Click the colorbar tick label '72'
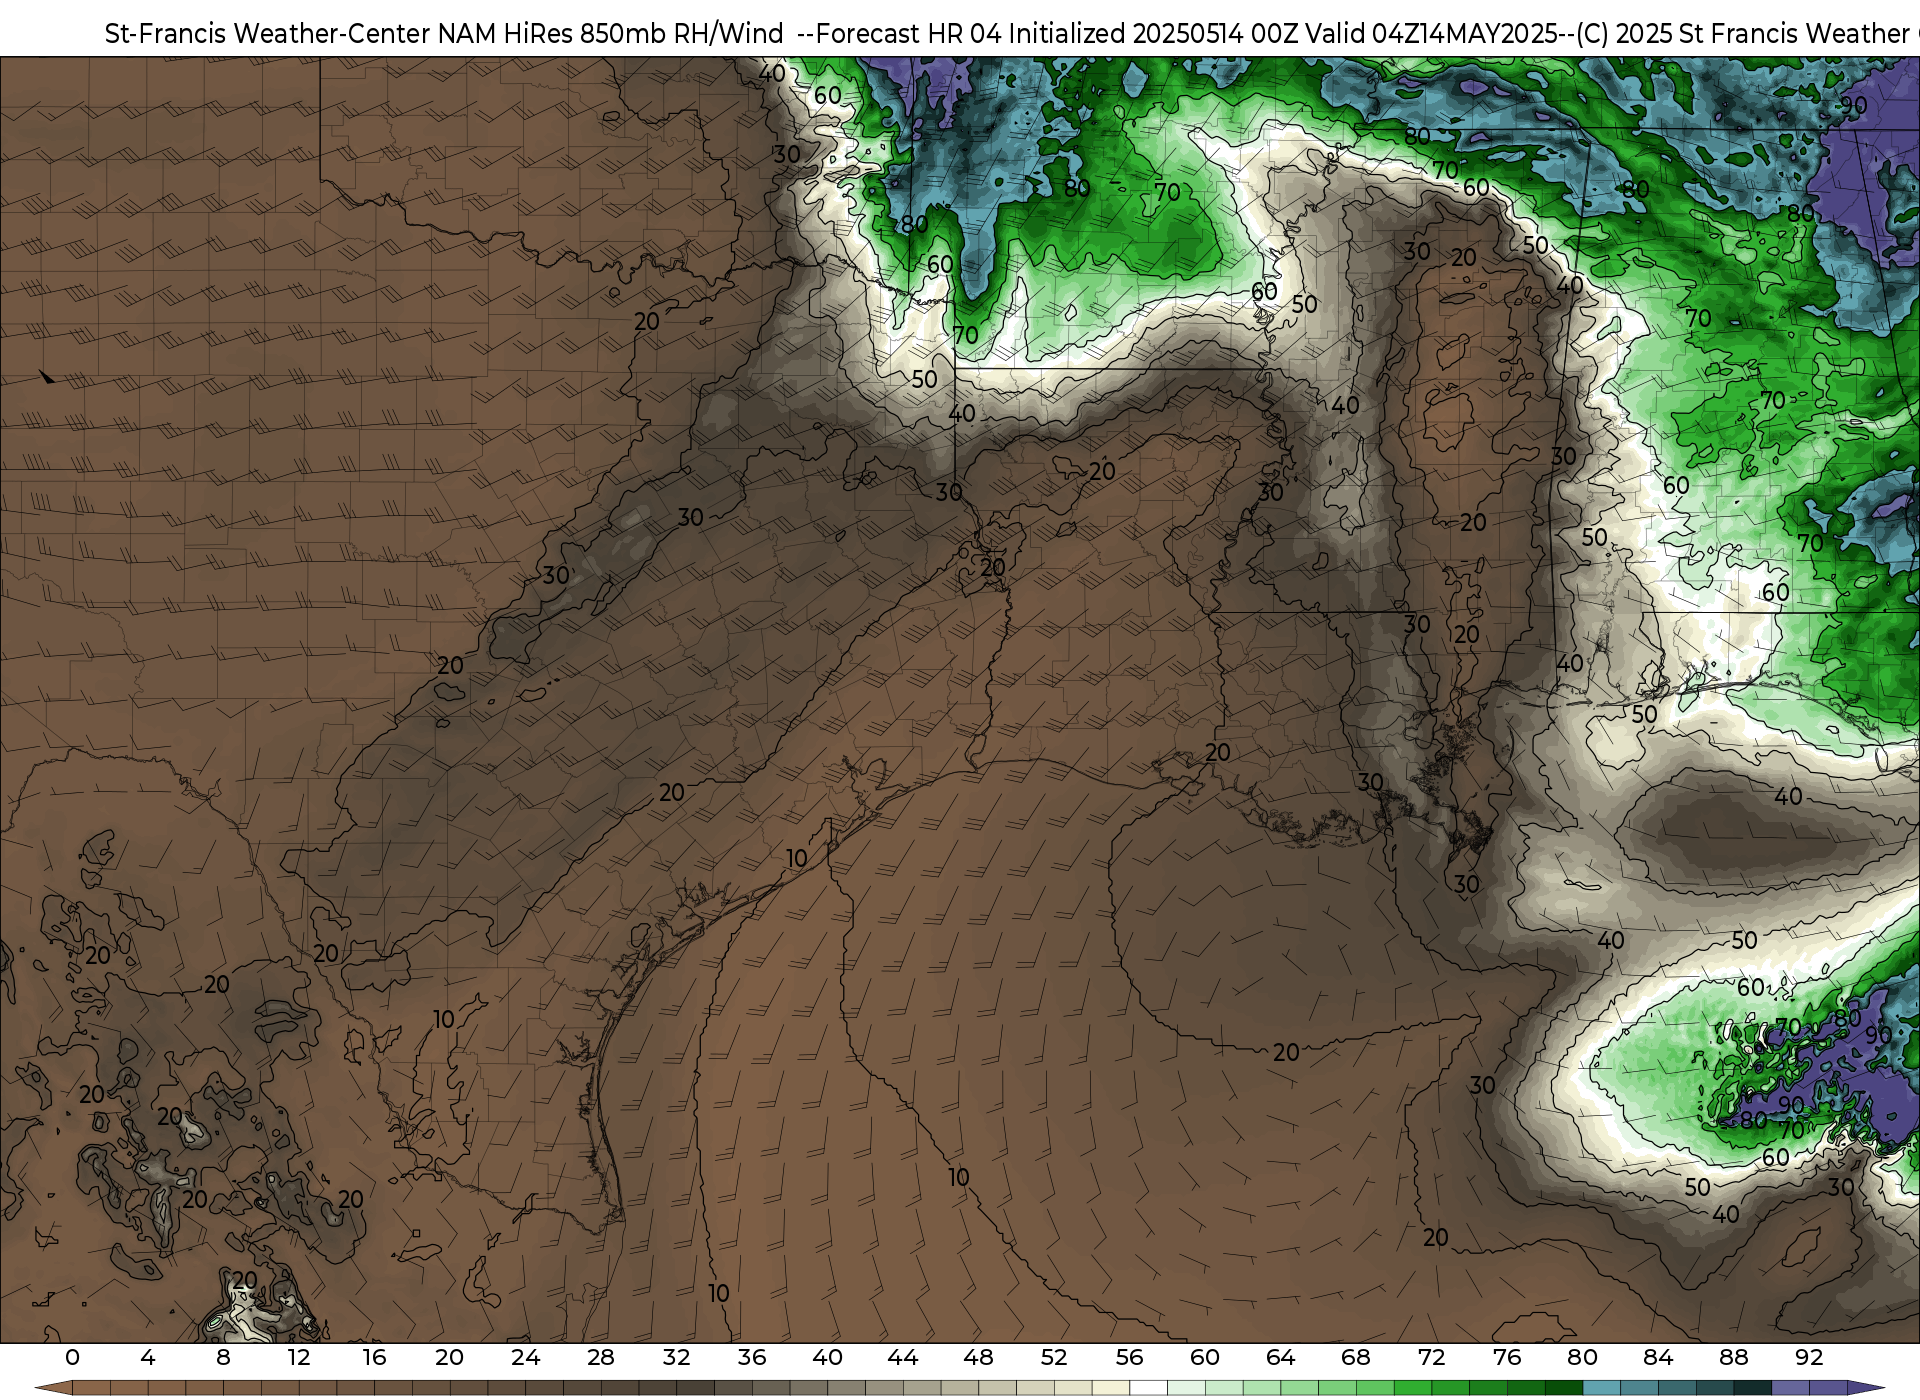This screenshot has height=1400, width=1920. (x=1431, y=1357)
